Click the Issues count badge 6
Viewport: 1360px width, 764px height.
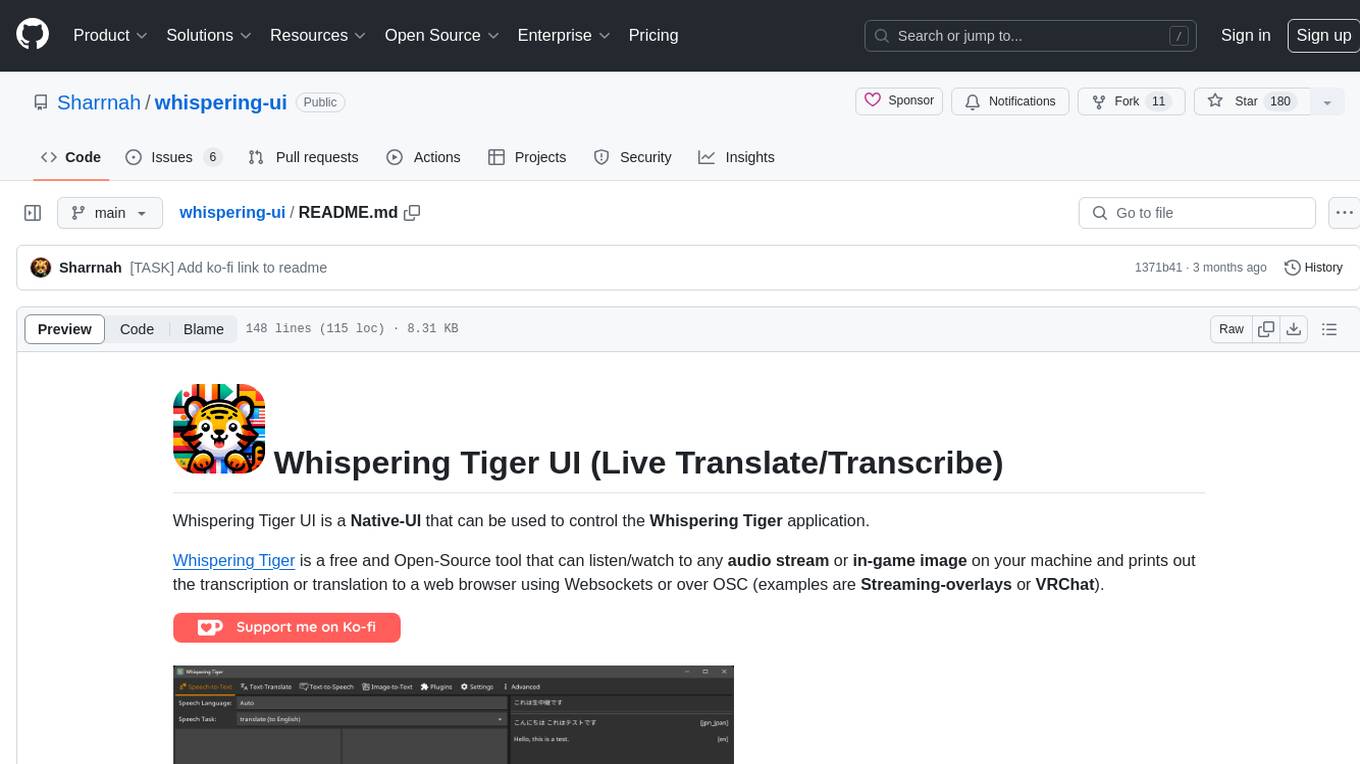(x=212, y=157)
